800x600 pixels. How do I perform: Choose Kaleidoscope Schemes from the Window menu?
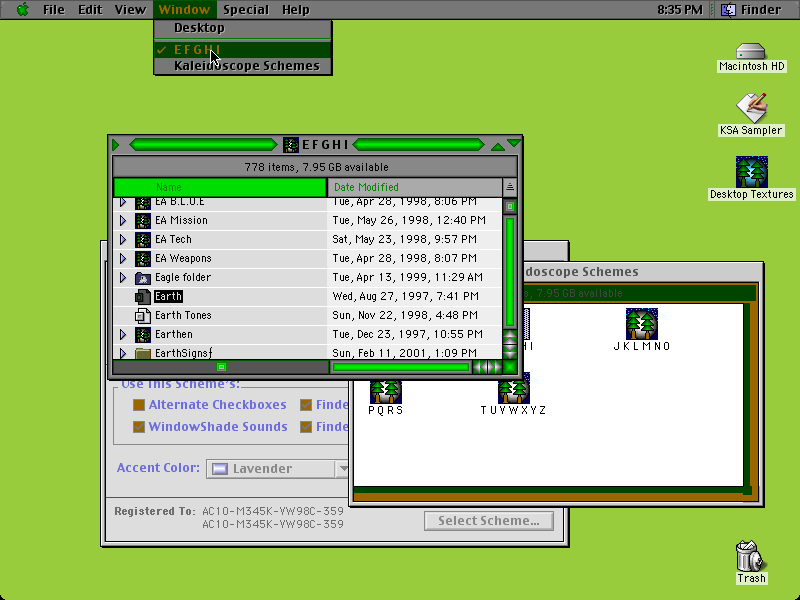[243, 66]
